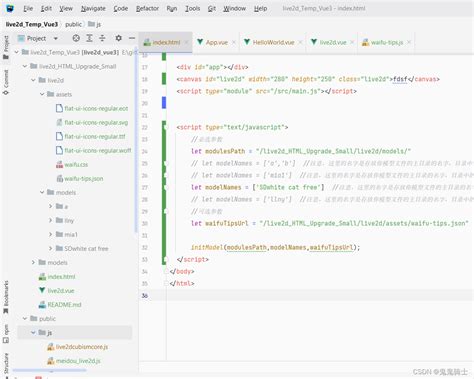Open the Project view dropdown

click(x=56, y=39)
